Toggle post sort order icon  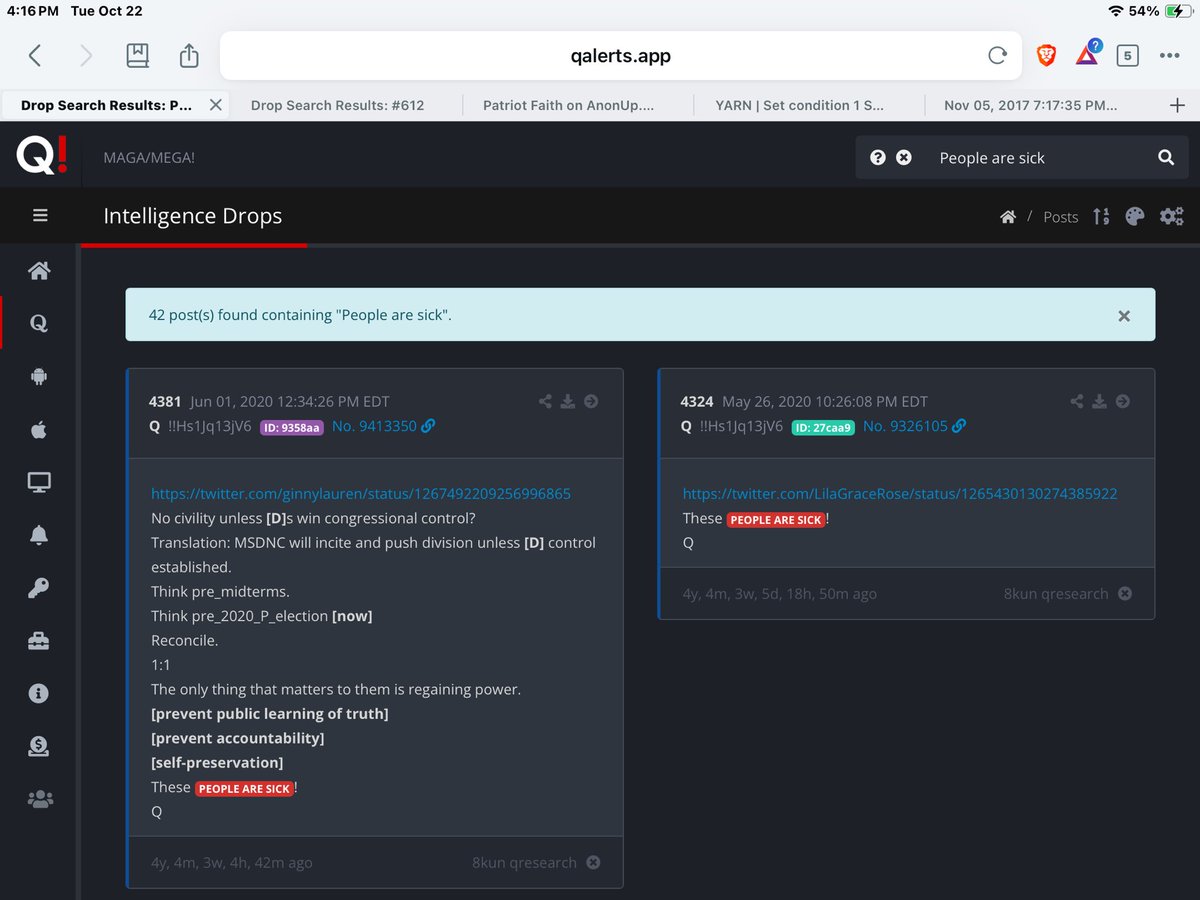[1101, 216]
